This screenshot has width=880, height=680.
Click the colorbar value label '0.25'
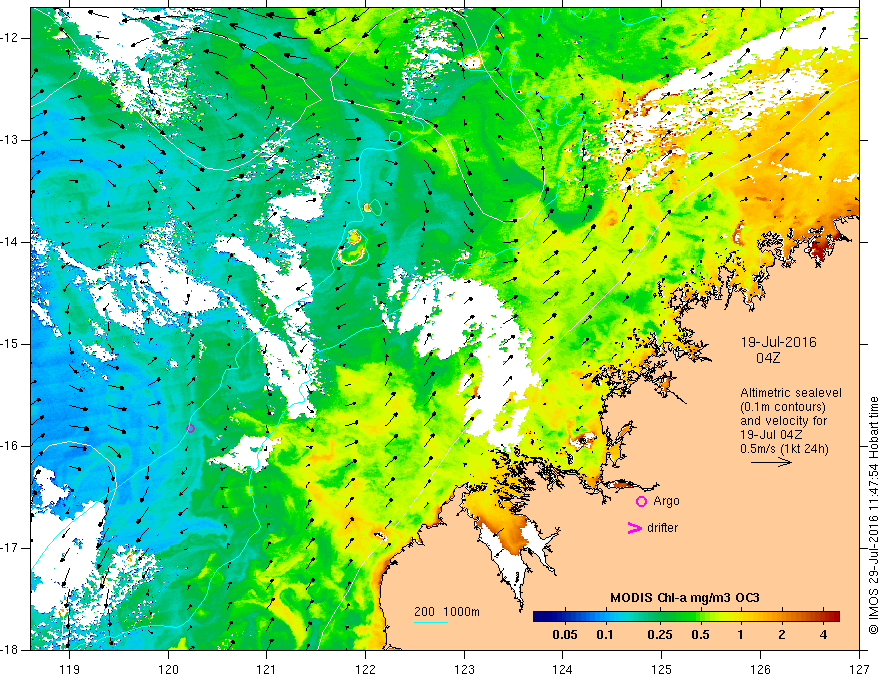pos(659,635)
